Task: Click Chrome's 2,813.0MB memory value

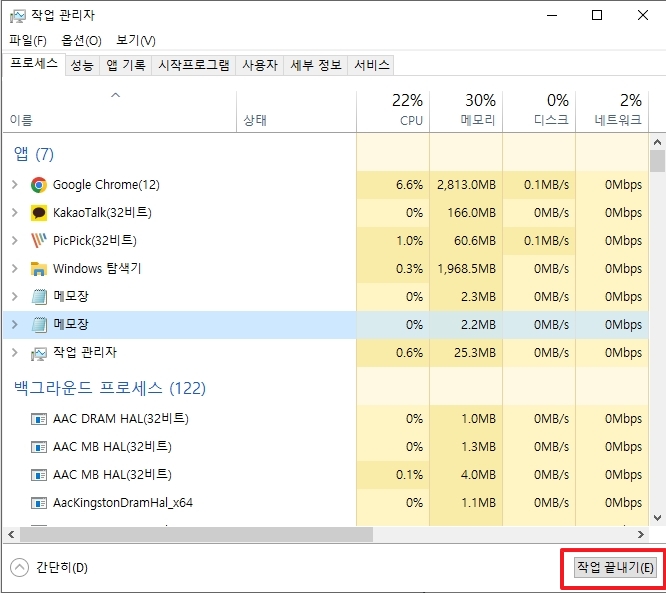Action: pyautogui.click(x=466, y=185)
